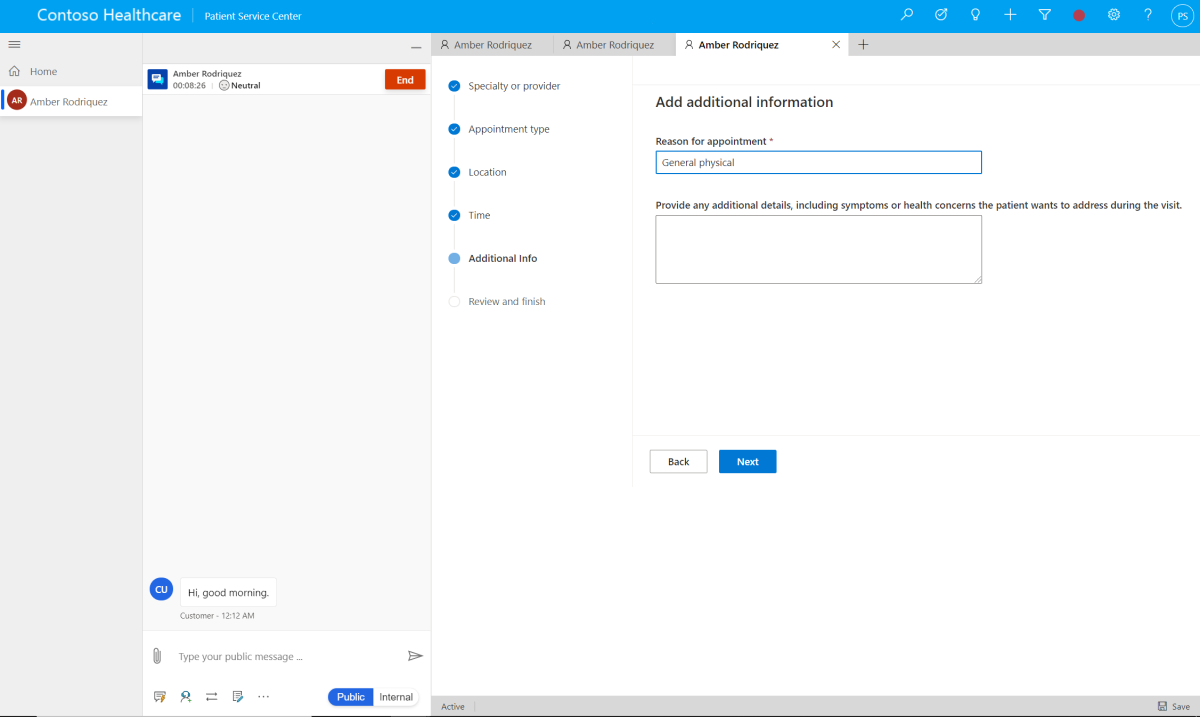Click the plus new record icon in header
Screen dimensions: 1200x717
coord(1010,15)
